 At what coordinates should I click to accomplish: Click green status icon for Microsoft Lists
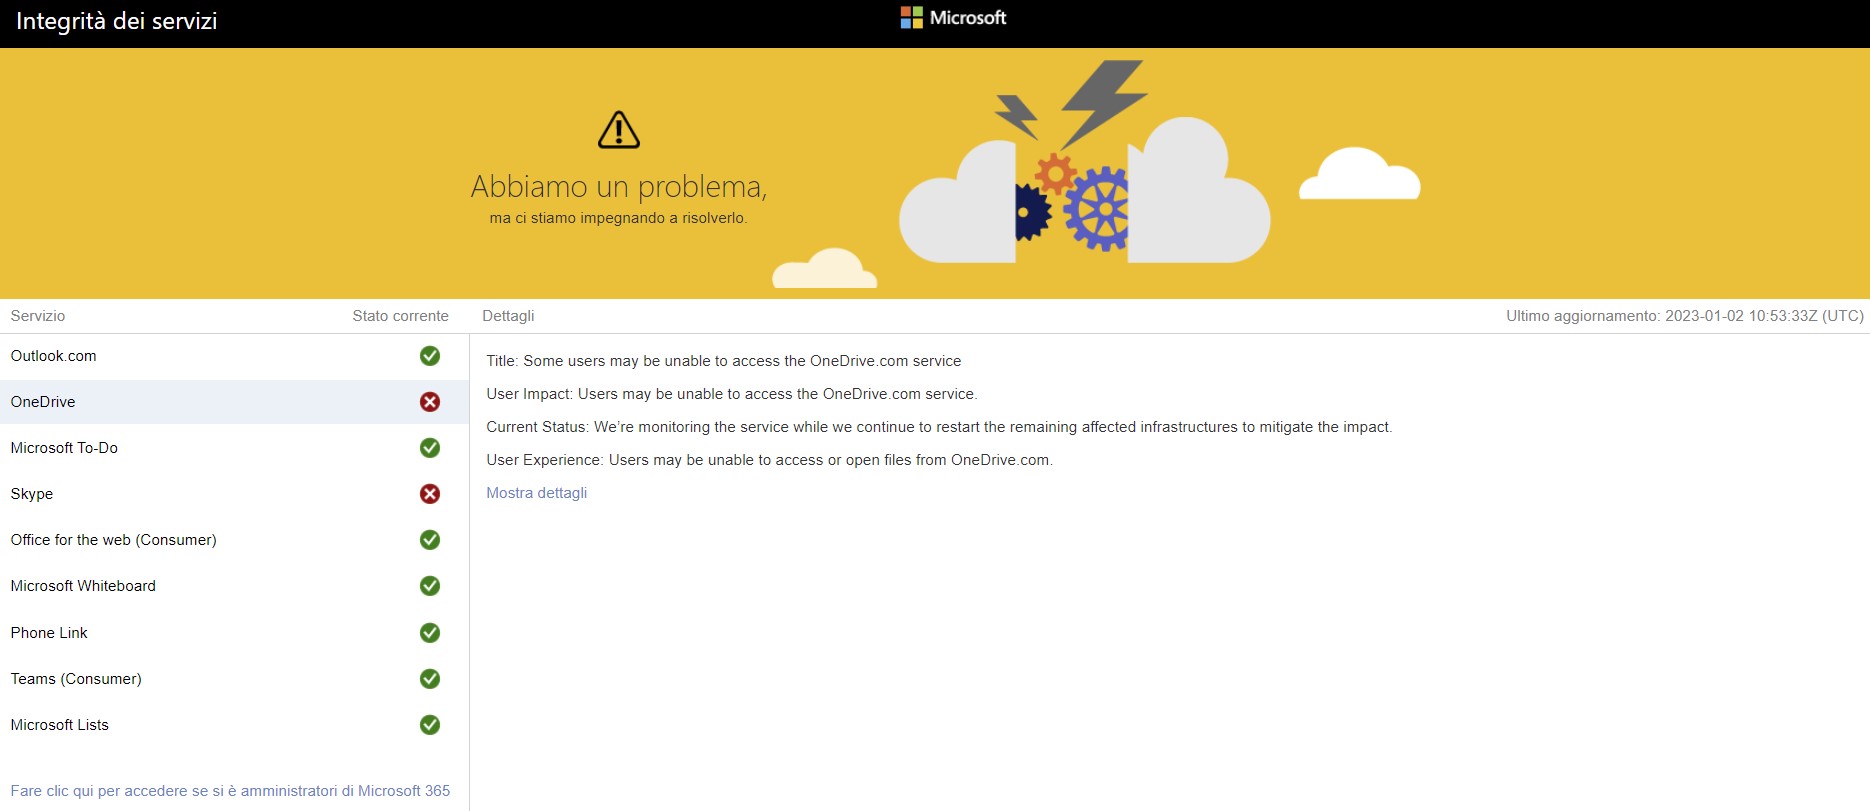tap(430, 725)
